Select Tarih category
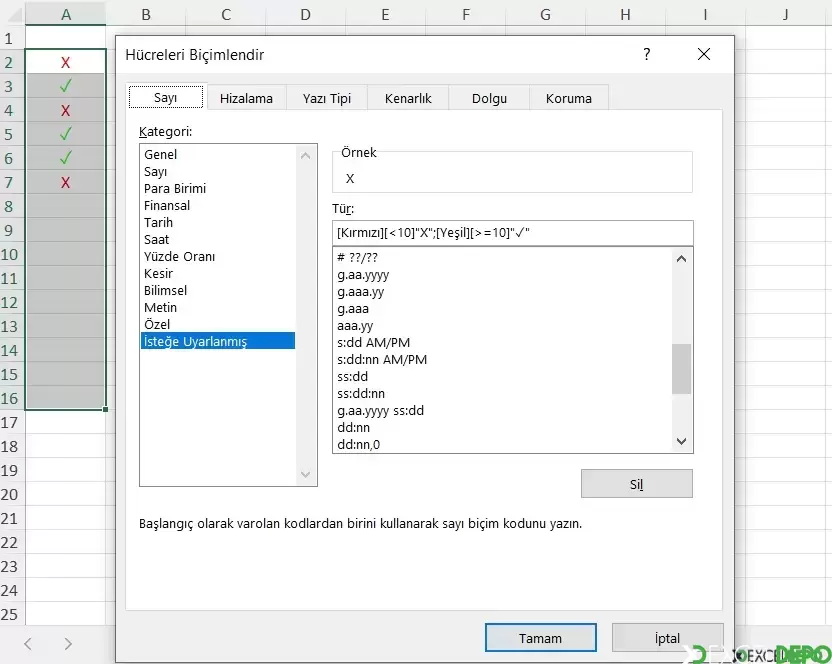Screen dimensions: 832x664 pyautogui.click(x=218, y=222)
